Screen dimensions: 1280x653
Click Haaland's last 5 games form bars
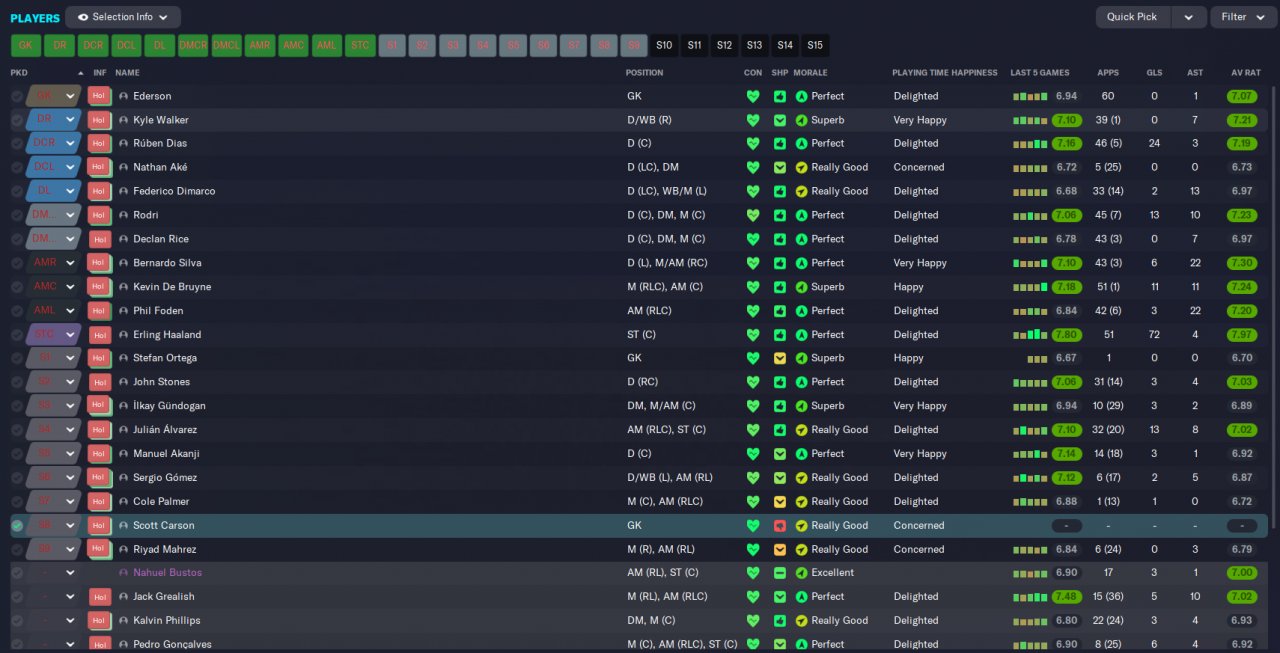coord(1030,335)
